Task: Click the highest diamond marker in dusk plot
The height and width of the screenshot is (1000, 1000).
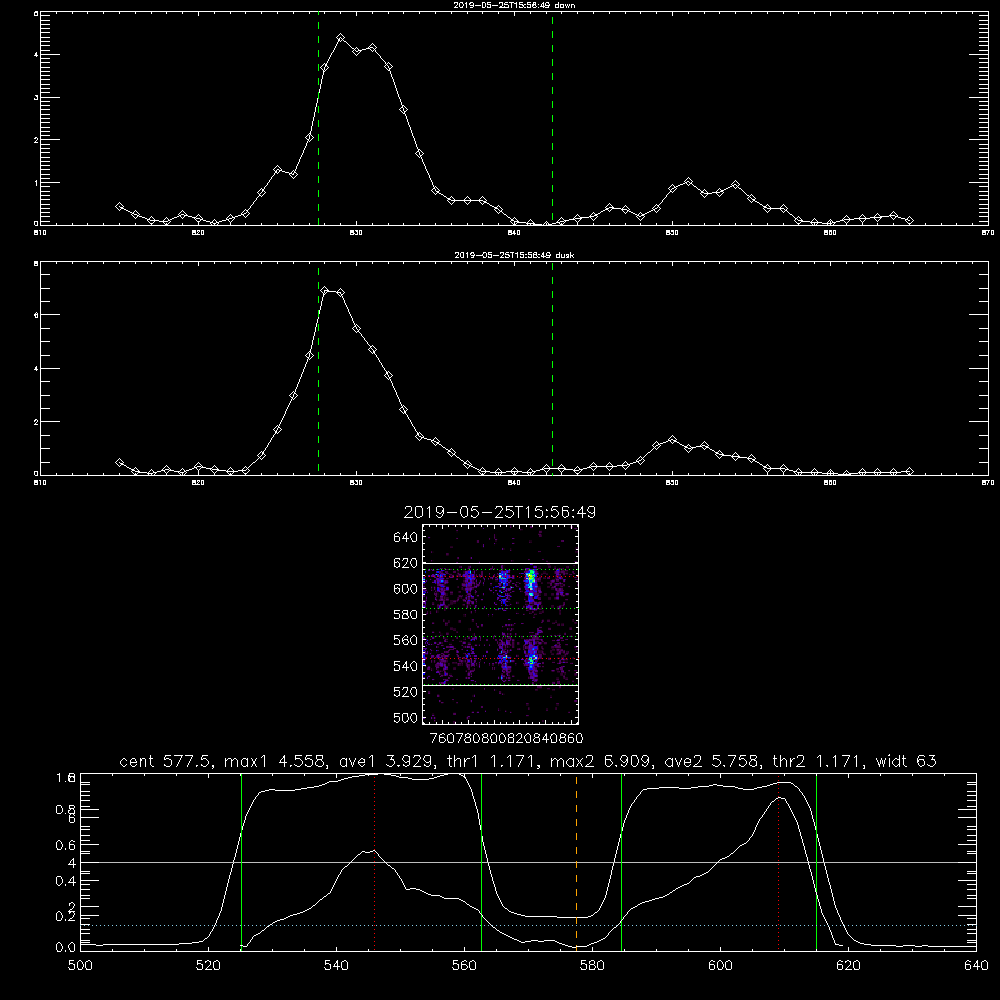Action: tap(325, 291)
